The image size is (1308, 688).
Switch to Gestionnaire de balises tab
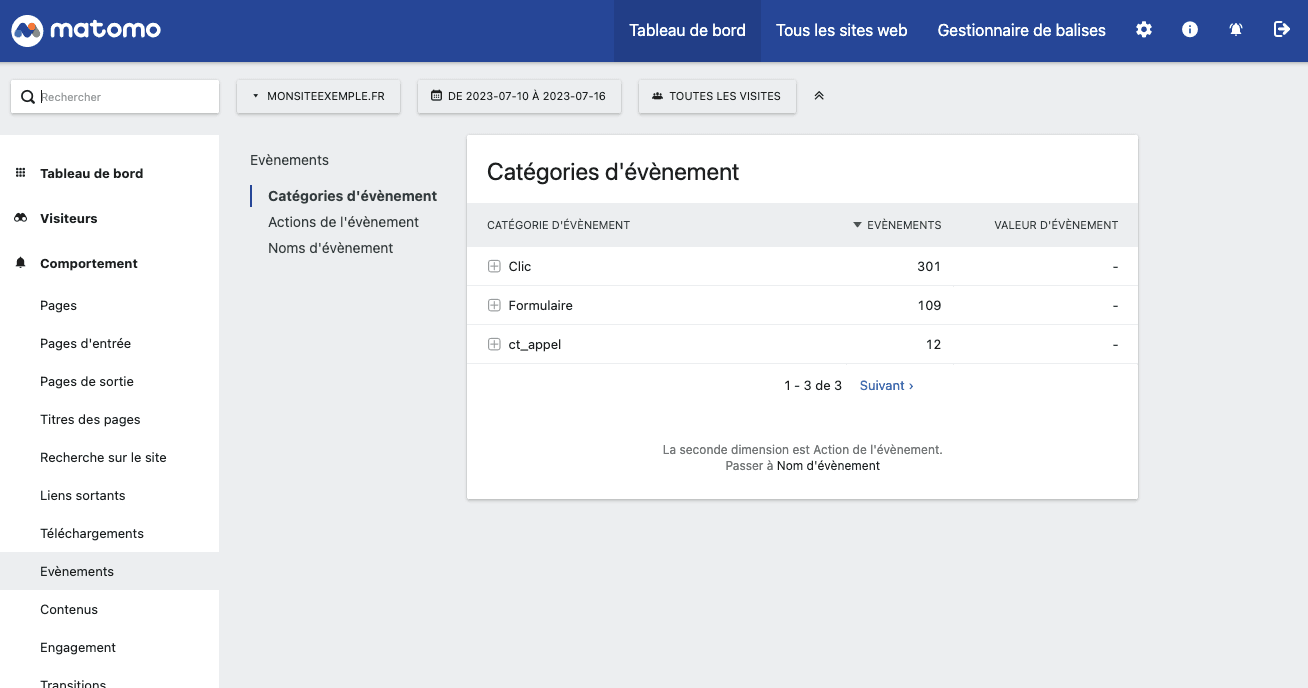pyautogui.click(x=1021, y=30)
